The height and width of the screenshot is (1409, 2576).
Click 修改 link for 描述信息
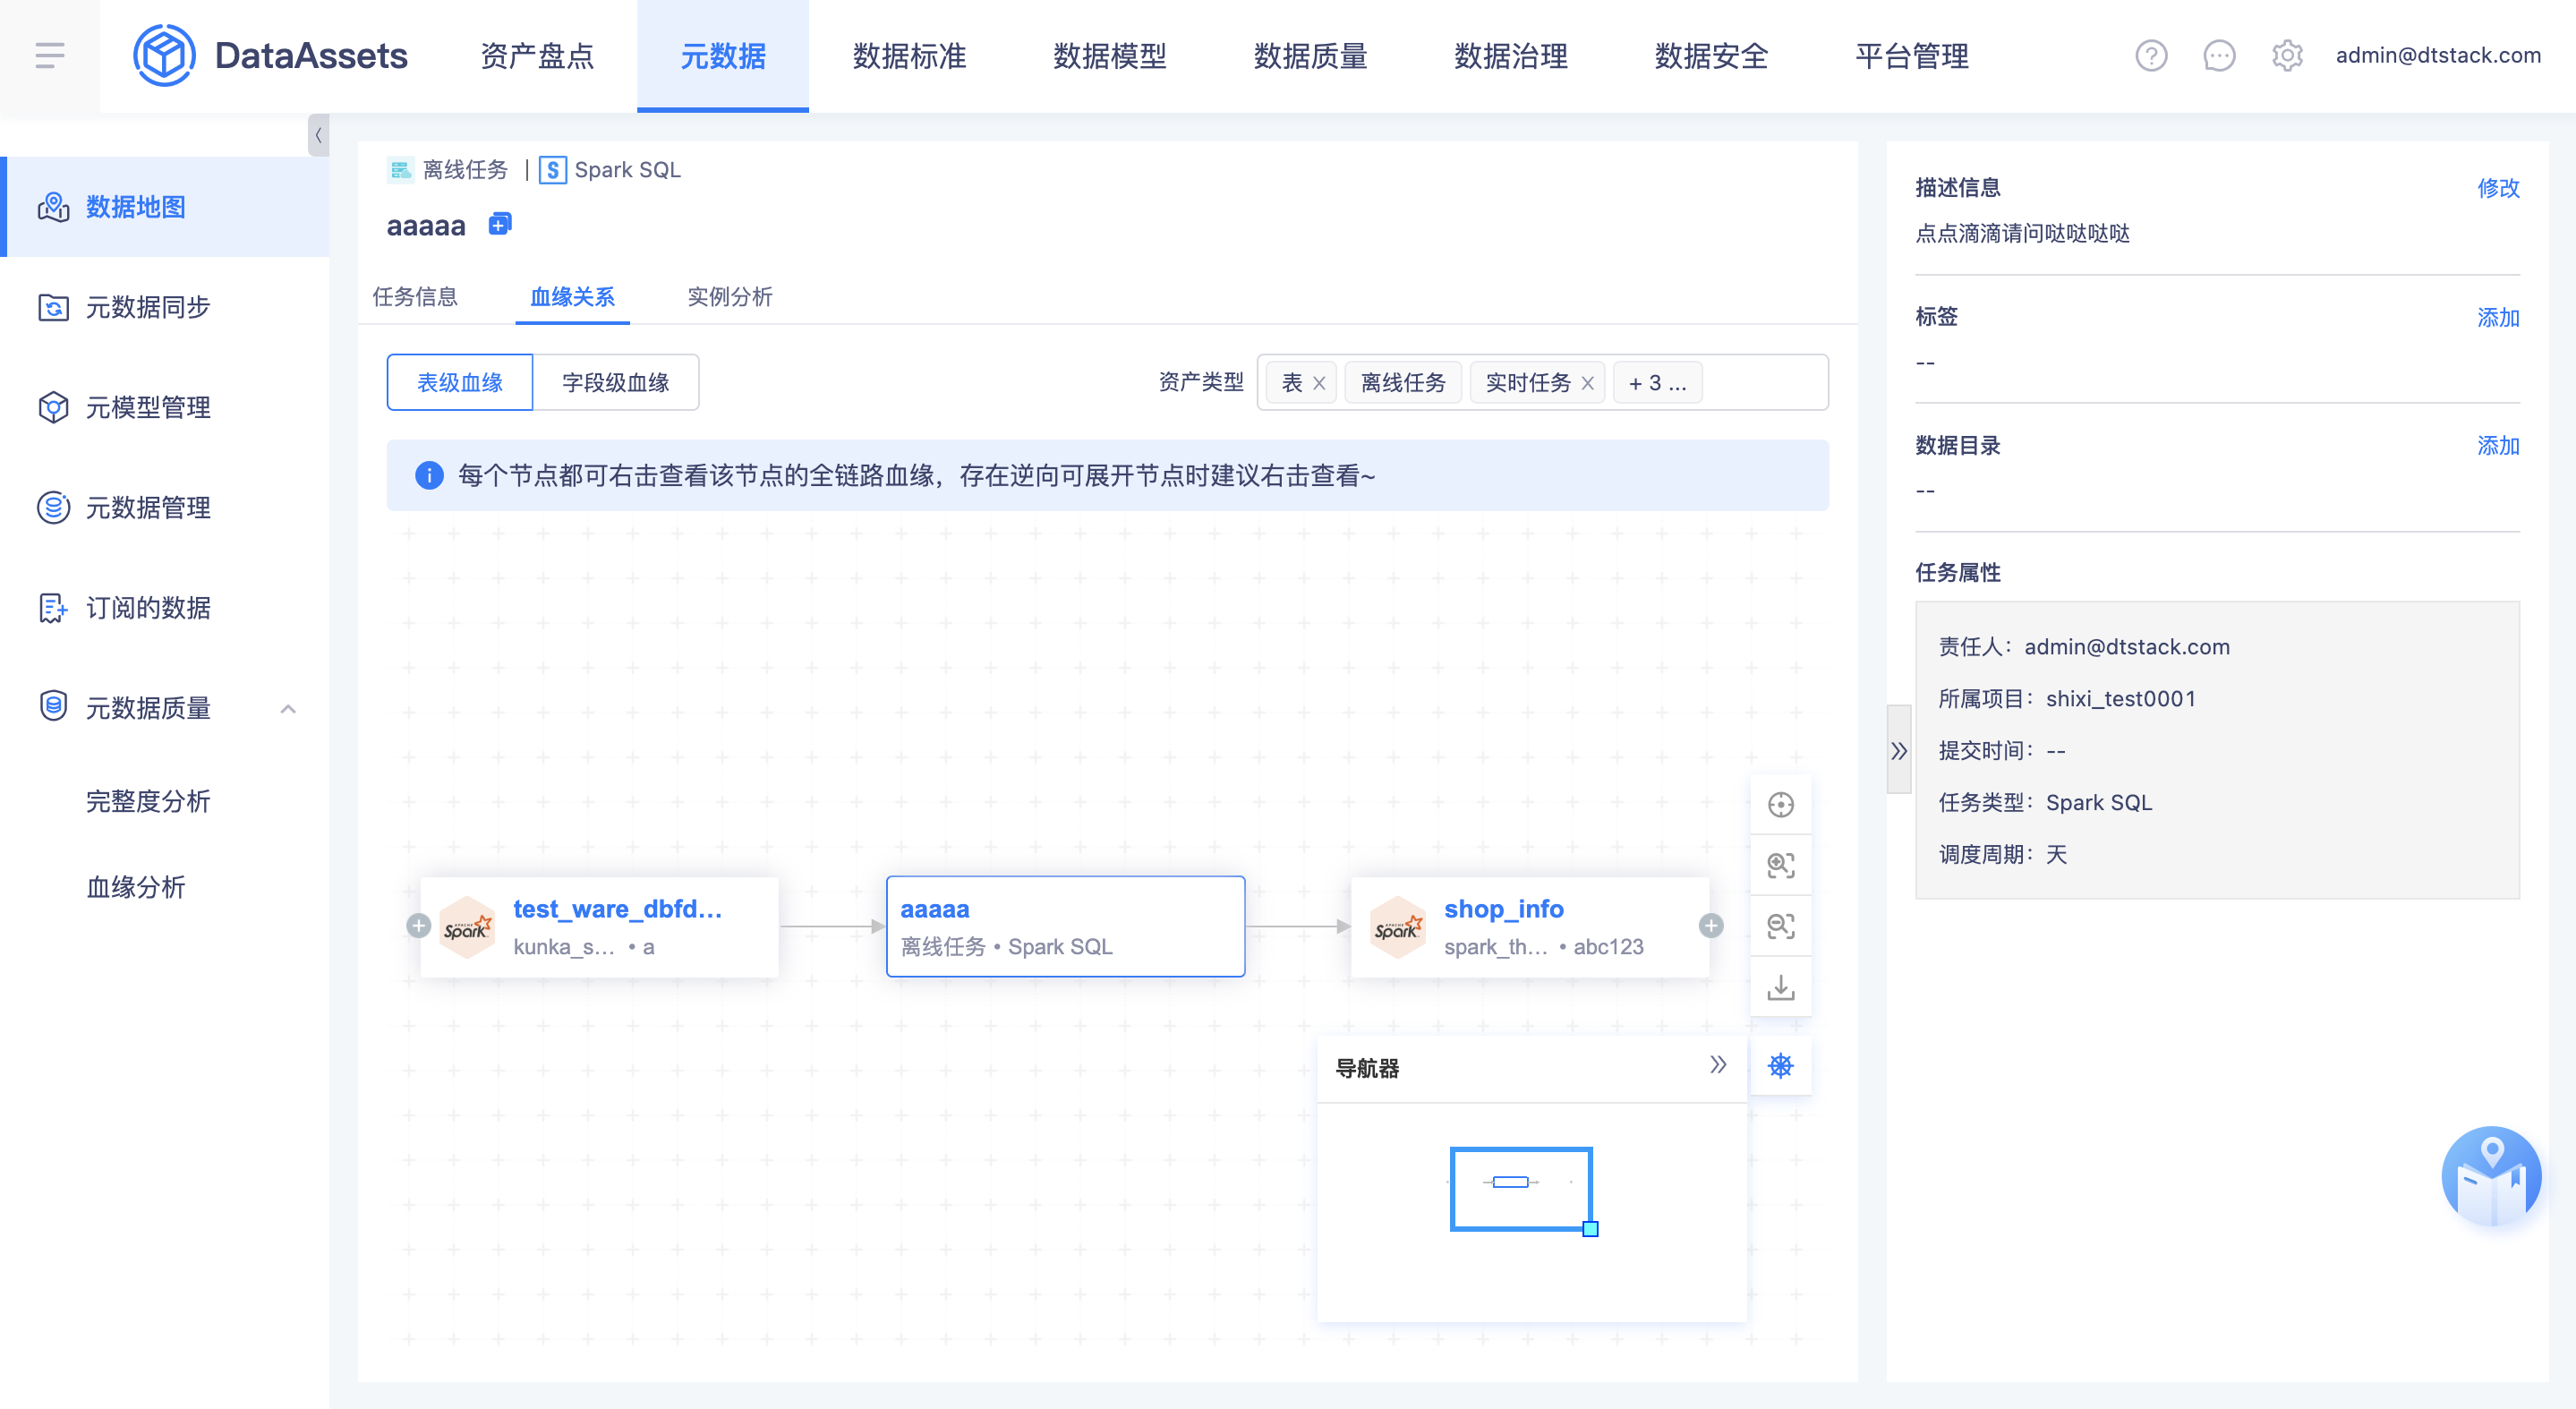(2498, 188)
